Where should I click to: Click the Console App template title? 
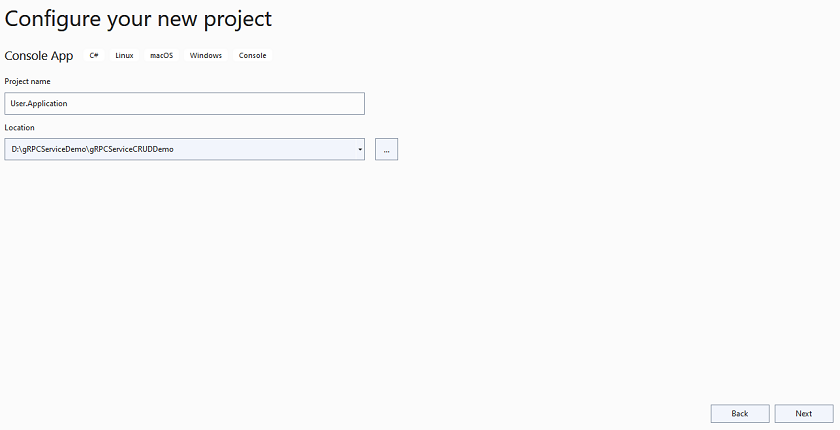pyautogui.click(x=39, y=56)
